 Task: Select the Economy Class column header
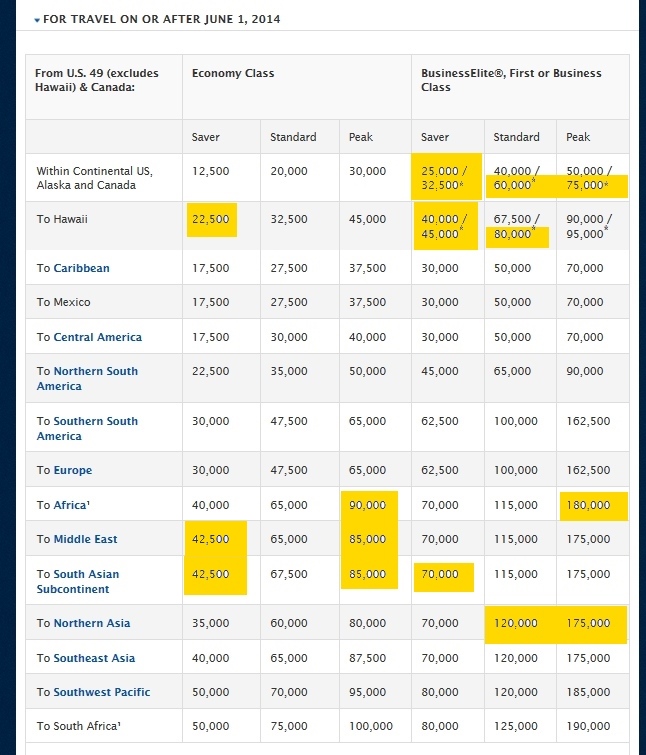[233, 73]
